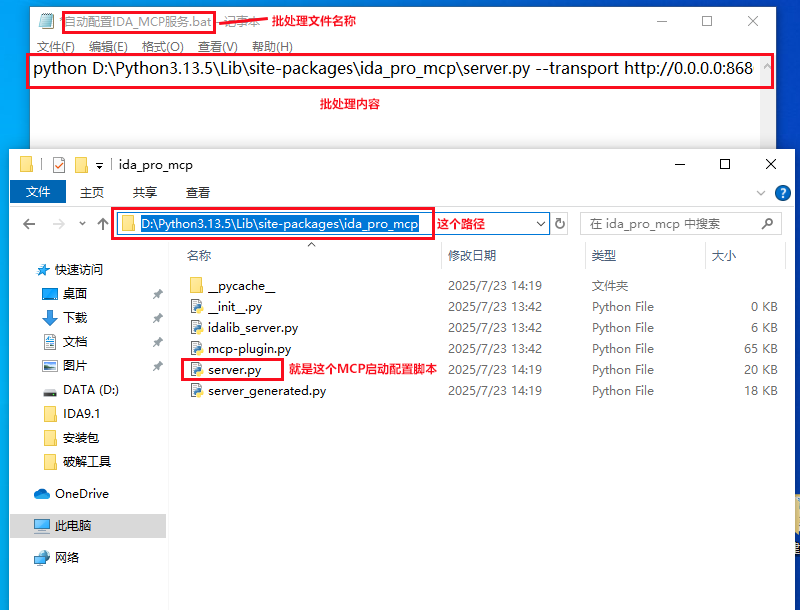Open the 帮助(H) menu in Notepad
This screenshot has width=800, height=610.
coord(272,47)
